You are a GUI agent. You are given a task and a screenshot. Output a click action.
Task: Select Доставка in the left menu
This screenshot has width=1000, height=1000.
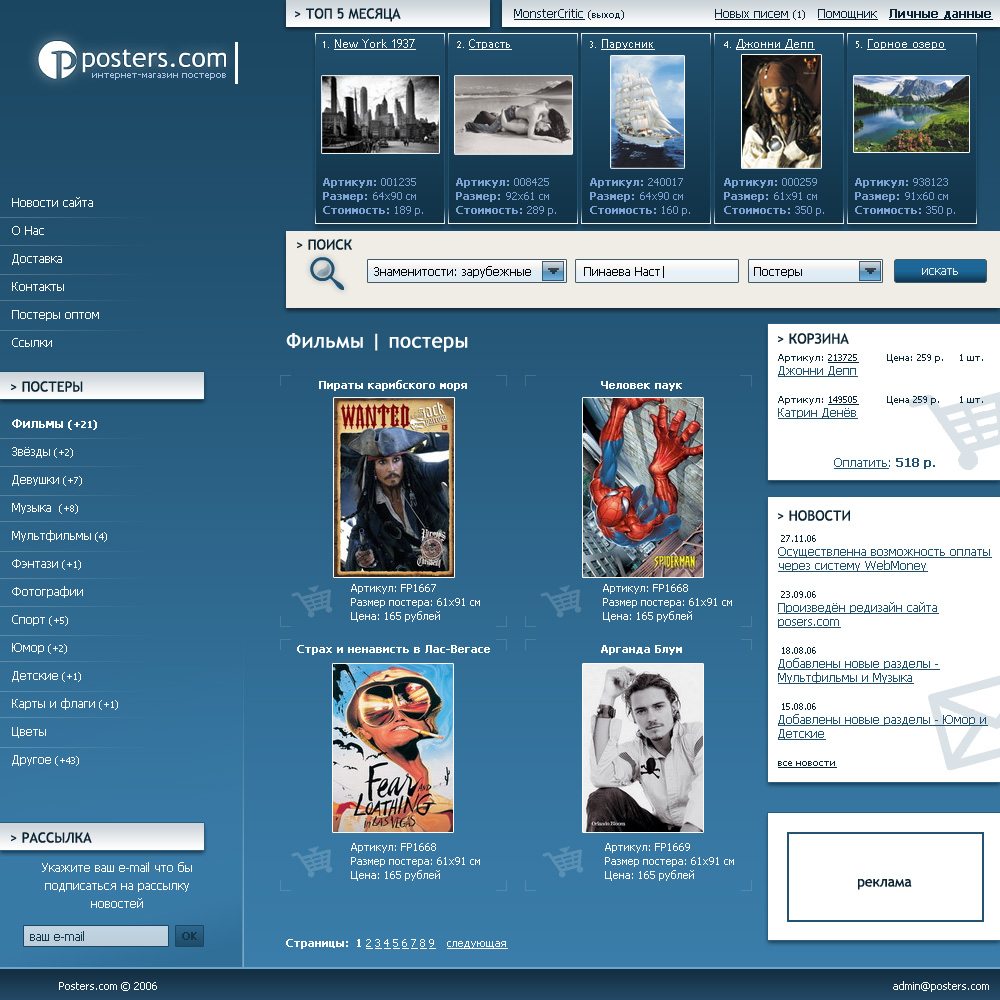coord(37,259)
